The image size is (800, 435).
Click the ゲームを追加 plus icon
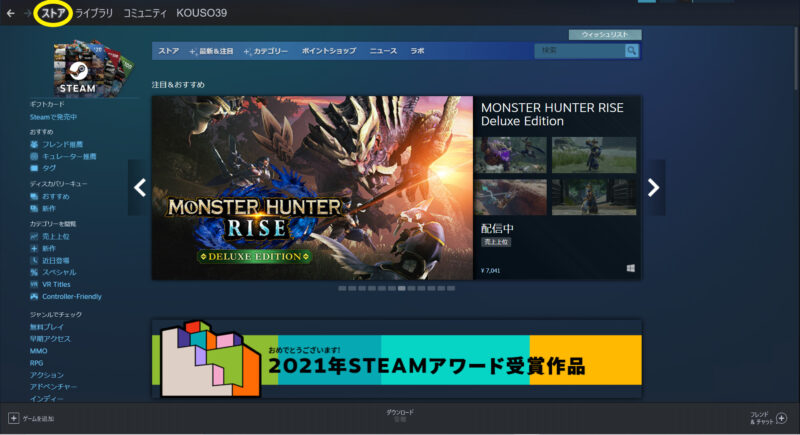14,418
